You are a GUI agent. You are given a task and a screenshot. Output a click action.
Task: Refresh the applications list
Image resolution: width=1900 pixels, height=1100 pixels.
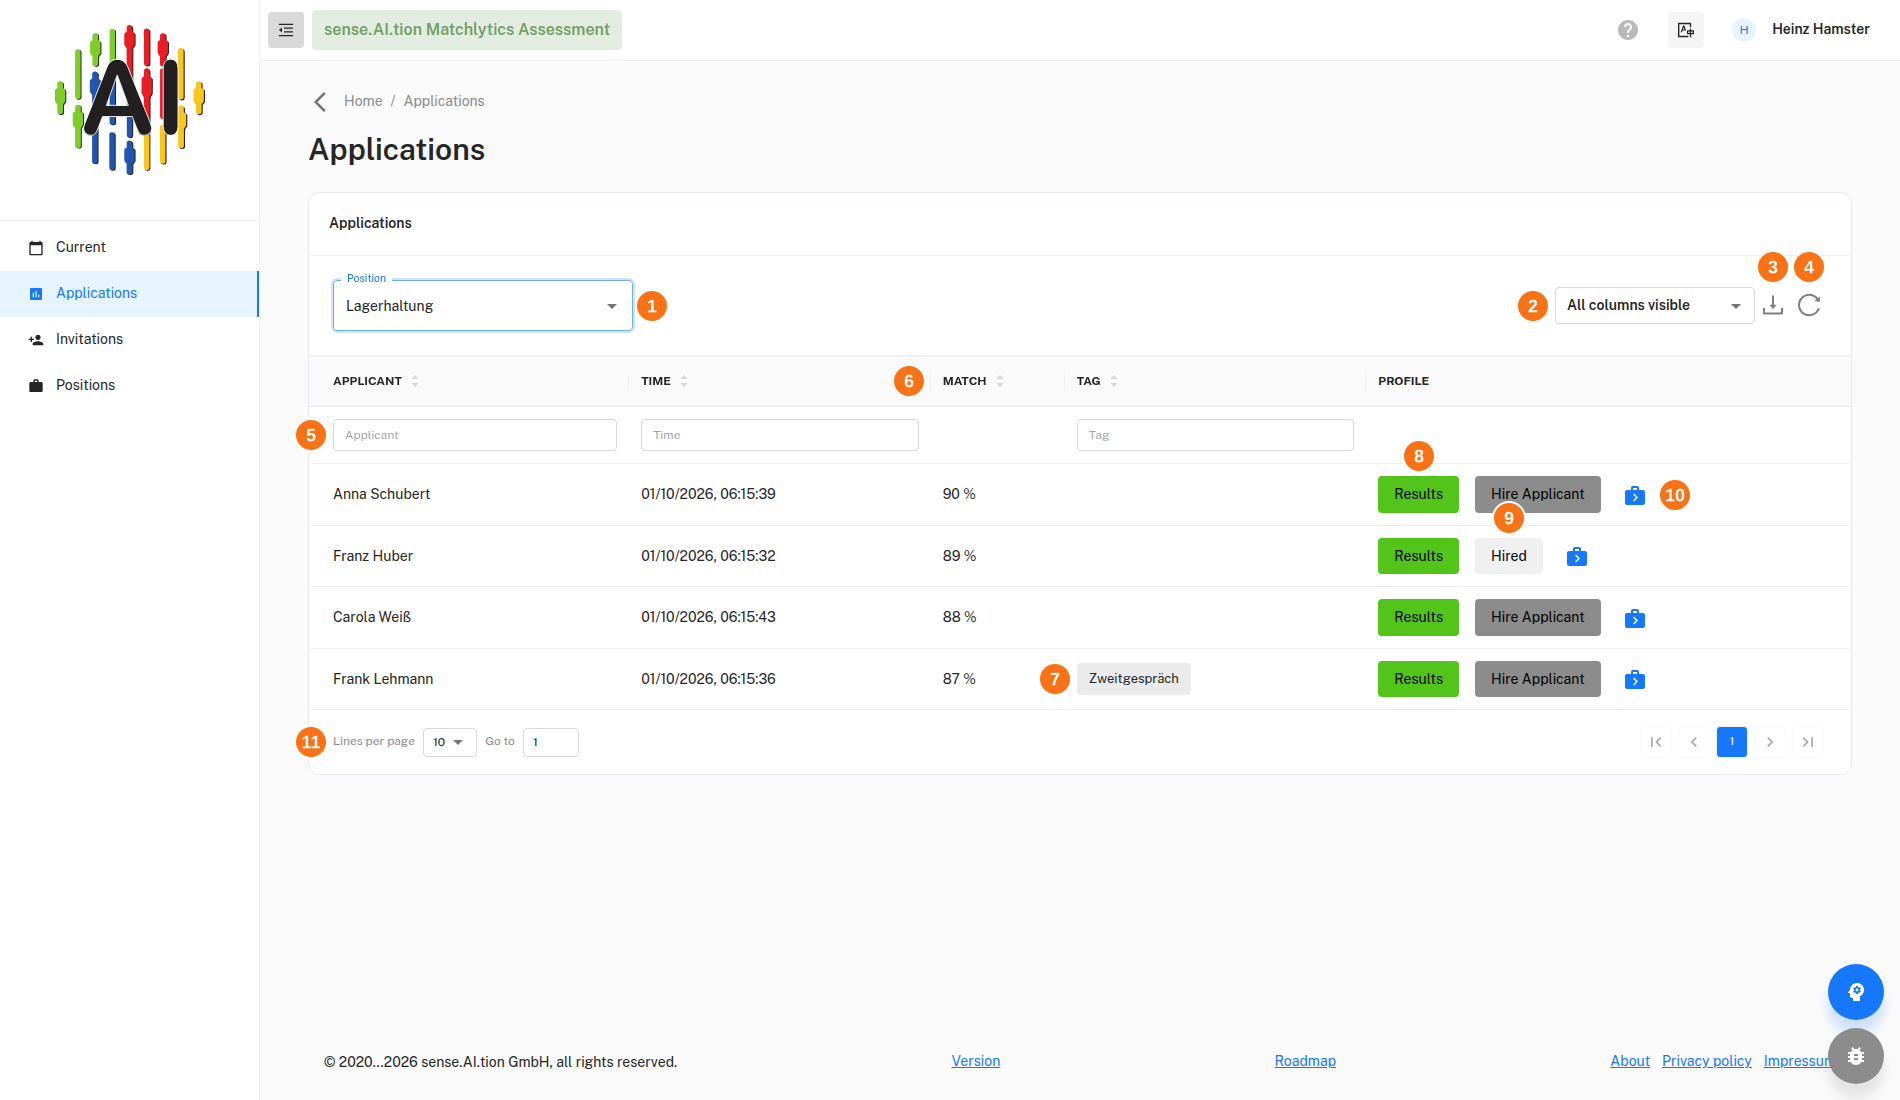pyautogui.click(x=1809, y=305)
